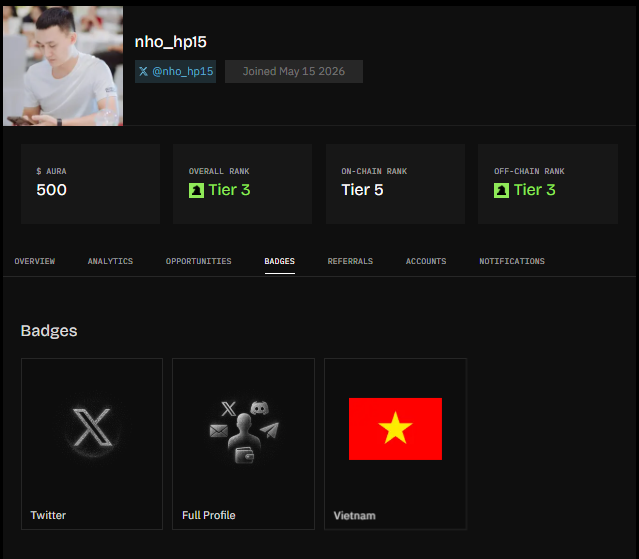Open the NOTIFICATIONS tab
This screenshot has height=559, width=639.
[512, 261]
